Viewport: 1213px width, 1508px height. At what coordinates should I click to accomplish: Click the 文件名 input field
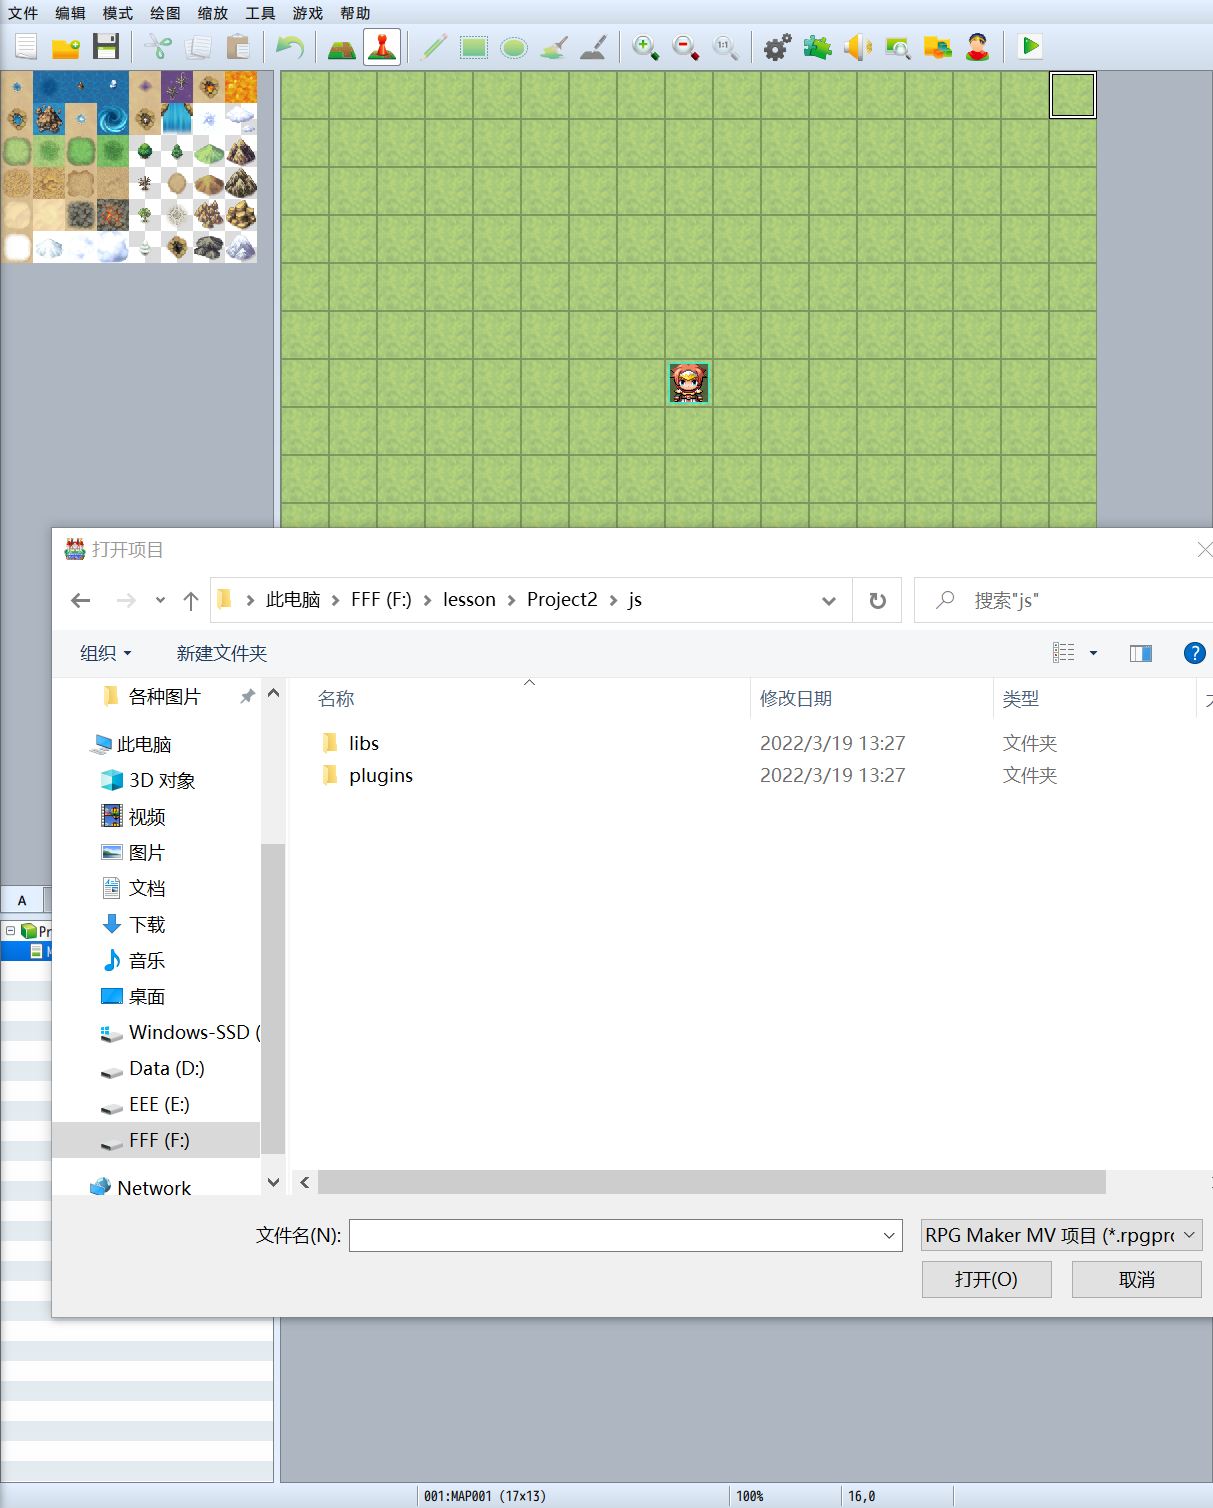point(615,1235)
